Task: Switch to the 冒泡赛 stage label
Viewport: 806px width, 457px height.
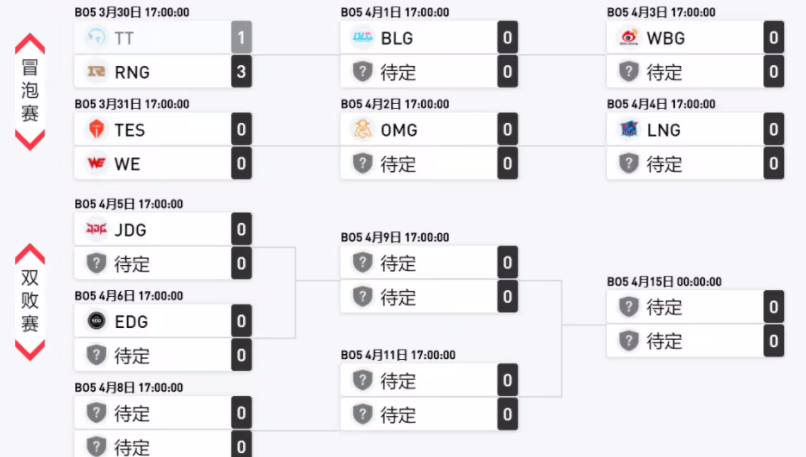Action: tap(30, 91)
